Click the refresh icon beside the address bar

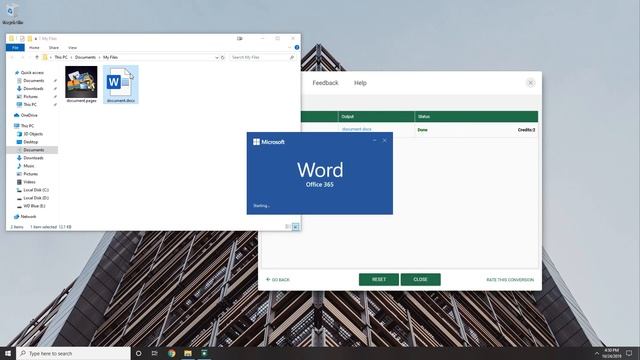pos(223,58)
